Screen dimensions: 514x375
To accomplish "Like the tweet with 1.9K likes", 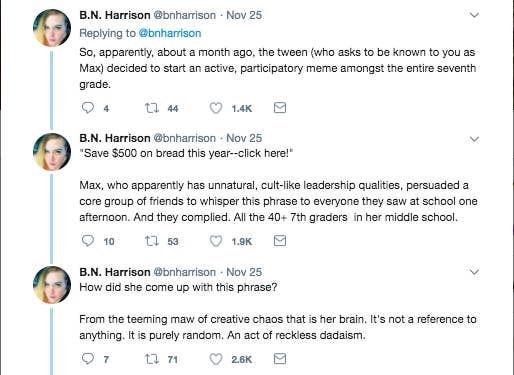I will point(216,241).
